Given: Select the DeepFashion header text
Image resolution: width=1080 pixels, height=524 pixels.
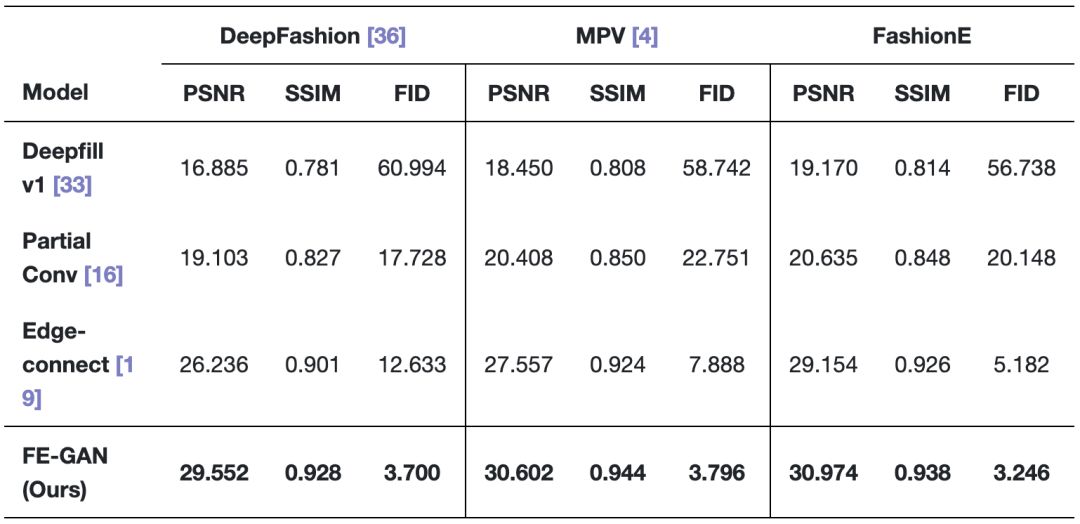Looking at the screenshot, I should point(289,37).
